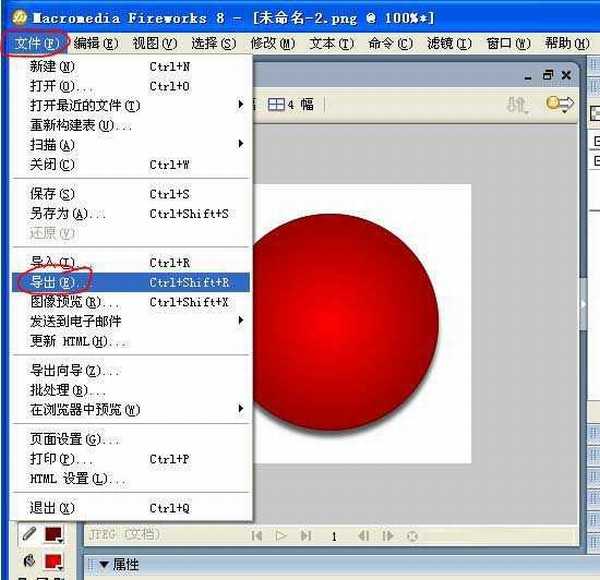Click the first frame playback button

pos(257,536)
